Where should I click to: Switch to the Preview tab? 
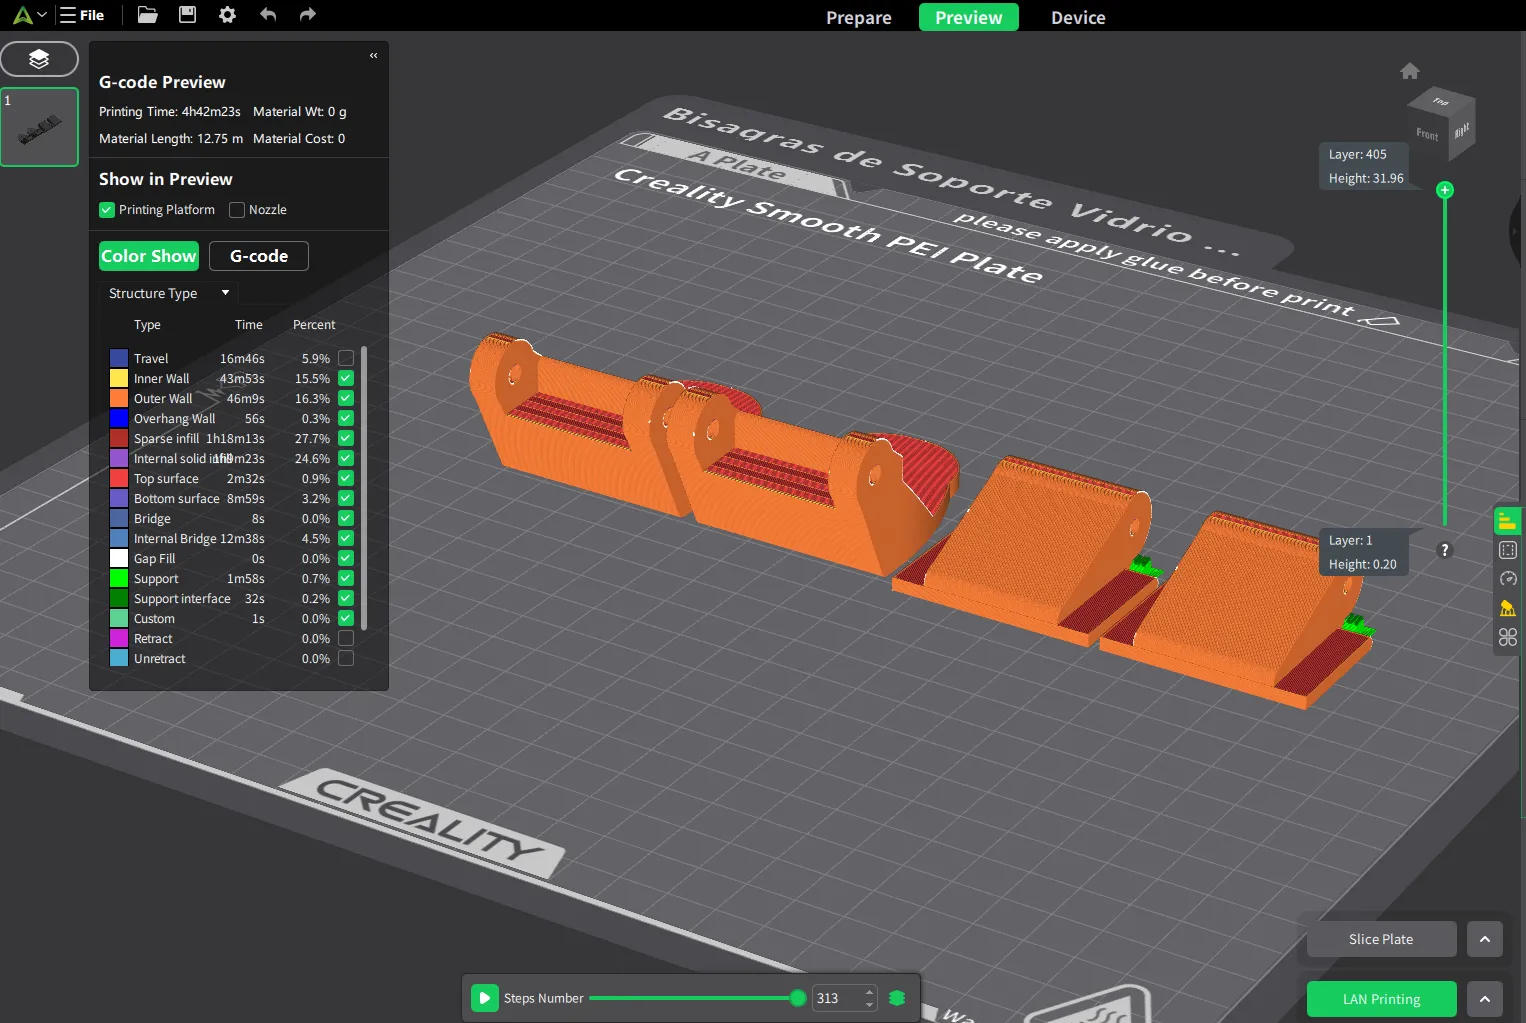coord(968,17)
